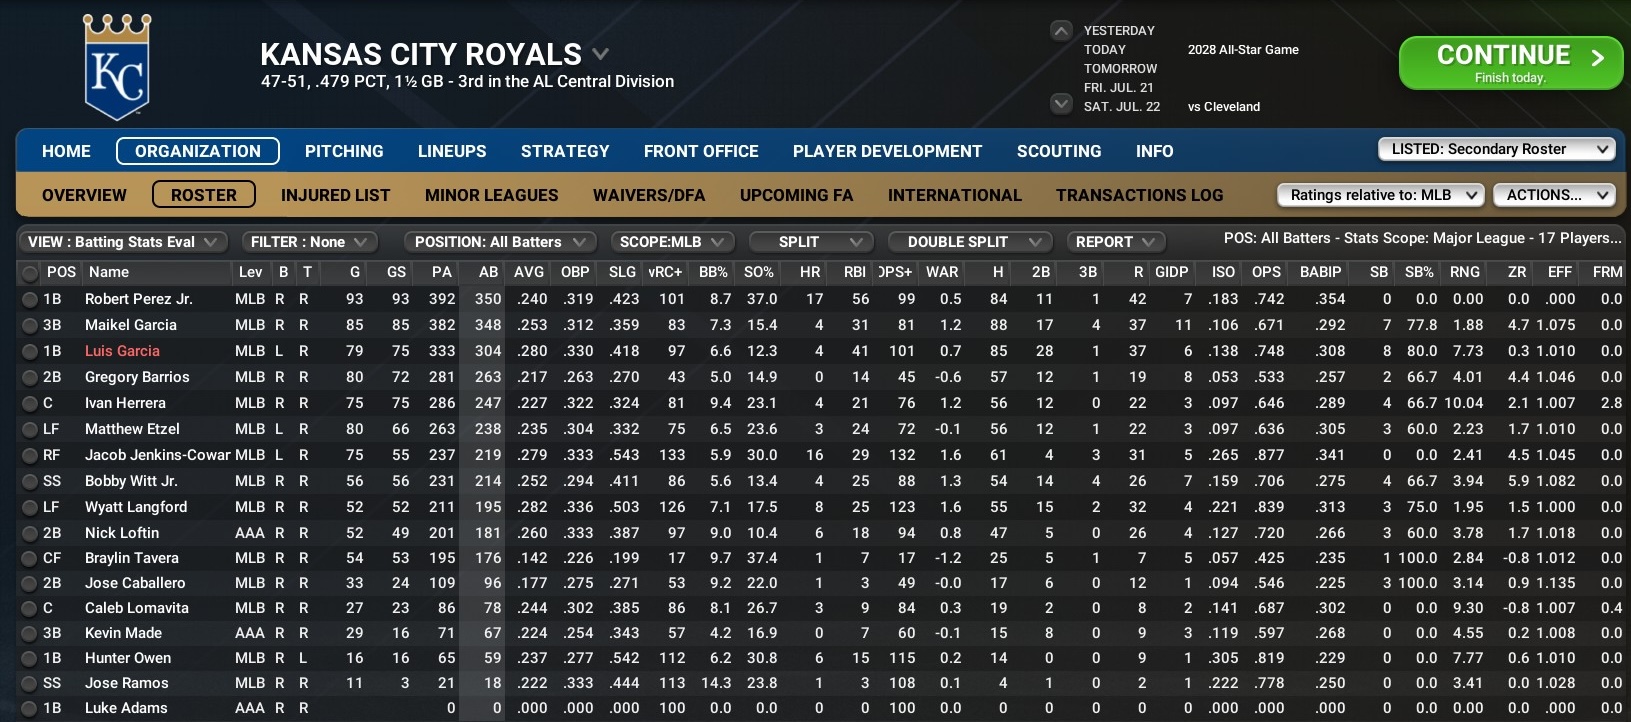Viewport: 1631px width, 722px height.
Task: Switch to the Injured List tab
Action: (335, 195)
